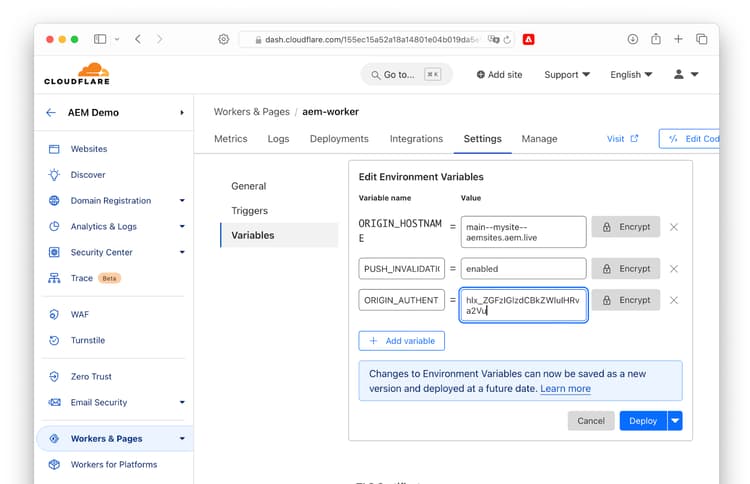Follow the Learn more link

coord(565,389)
